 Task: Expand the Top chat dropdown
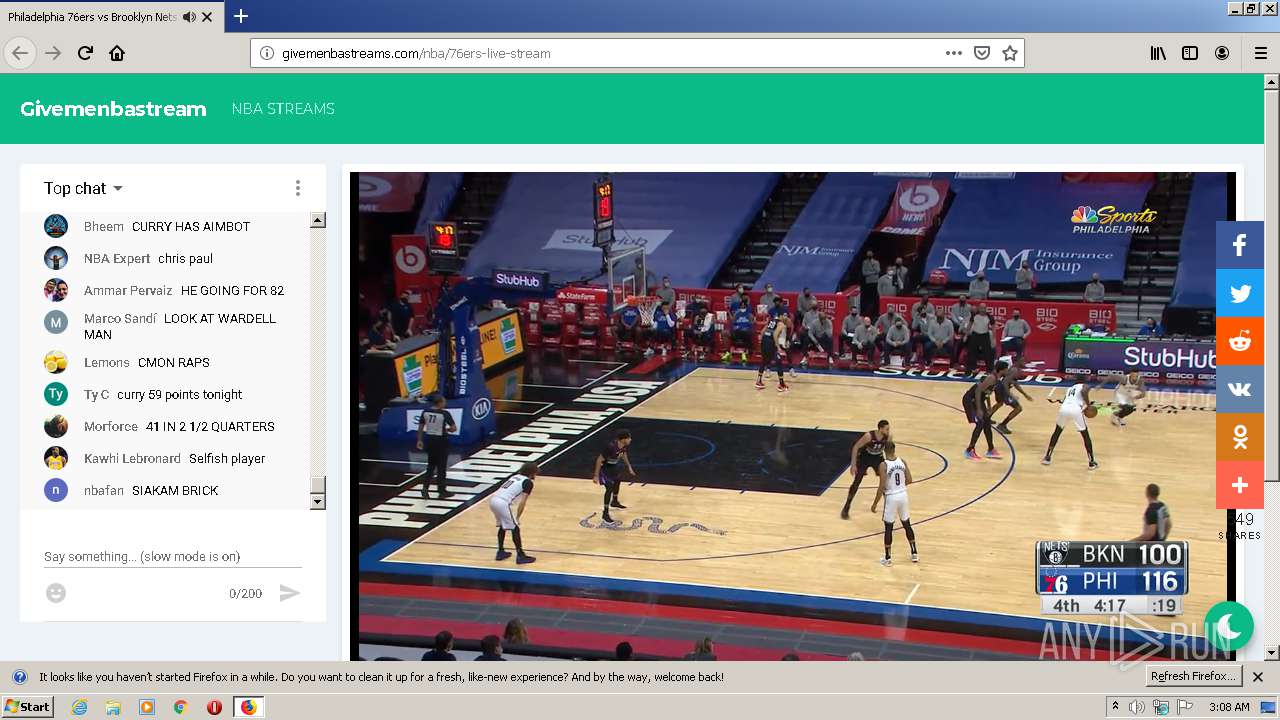click(x=83, y=188)
